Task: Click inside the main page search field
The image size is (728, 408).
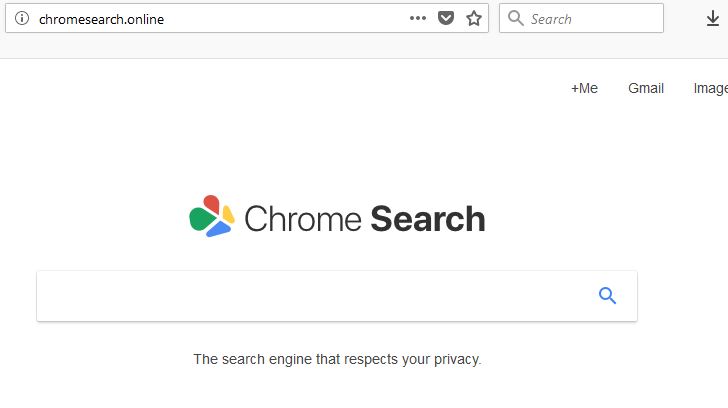Action: [310, 296]
